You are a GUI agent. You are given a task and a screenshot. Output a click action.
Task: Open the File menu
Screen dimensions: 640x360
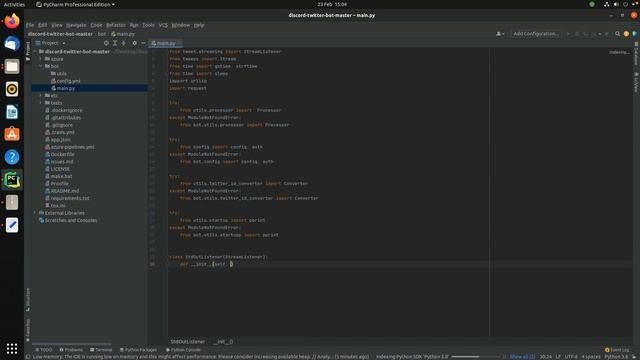(x=30, y=25)
